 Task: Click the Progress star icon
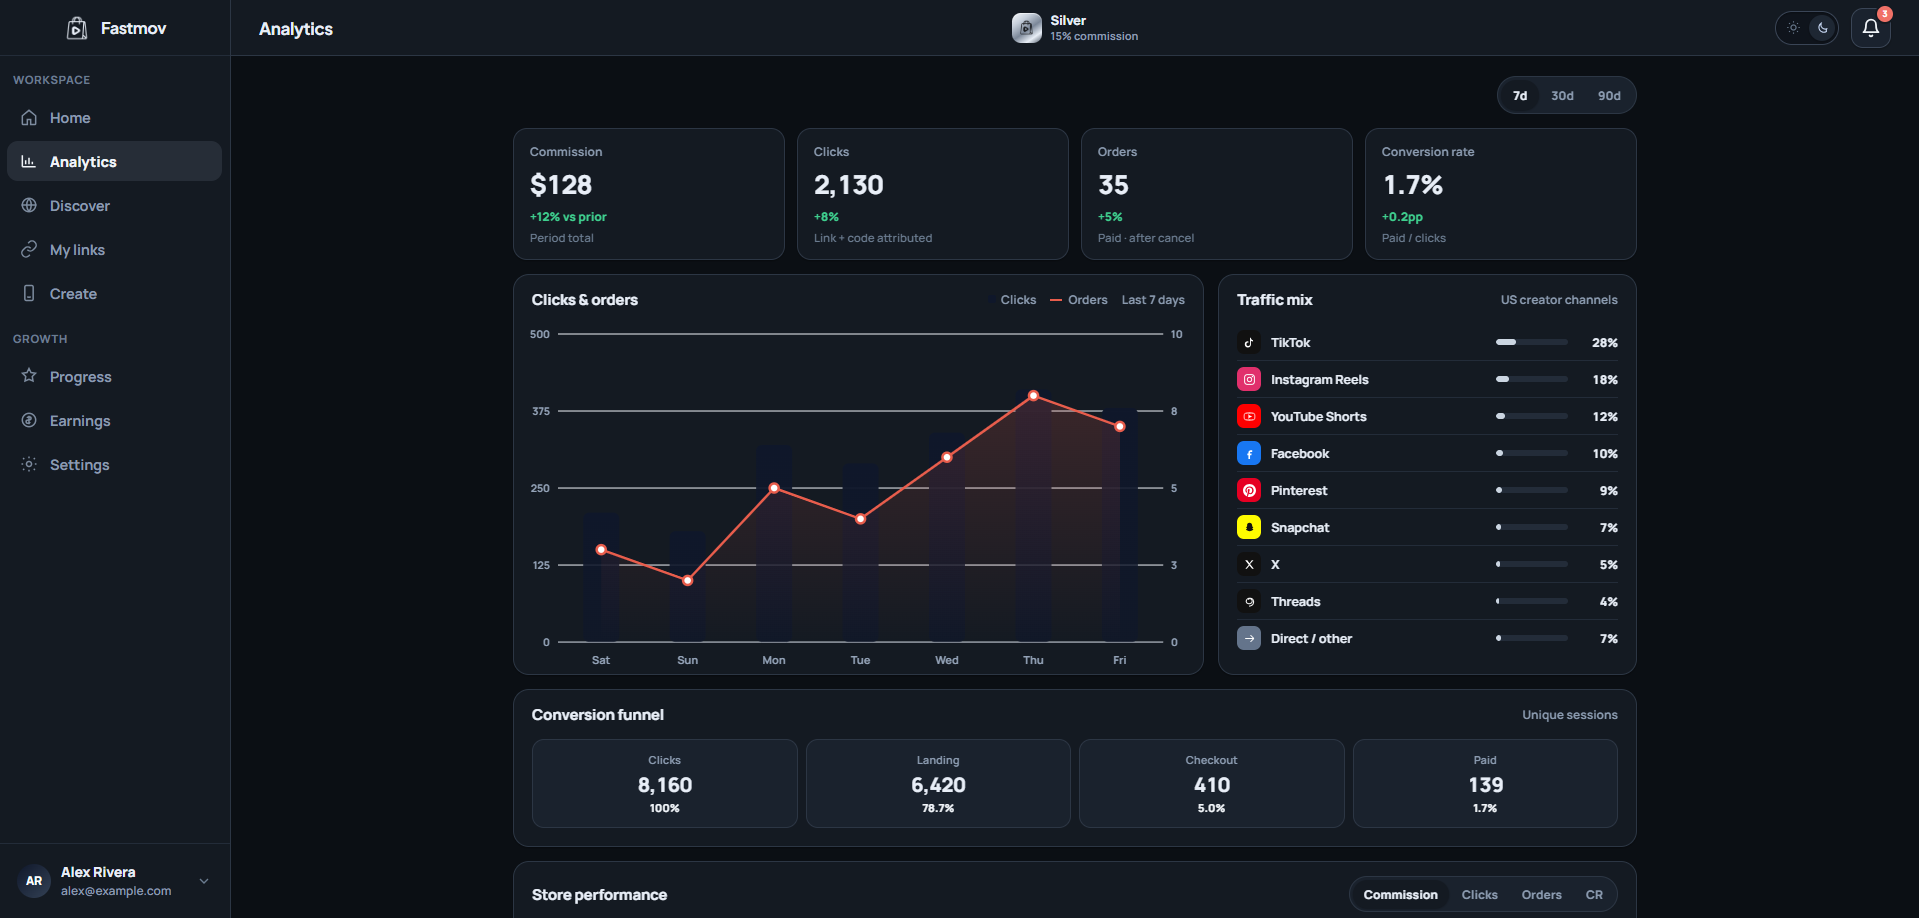click(29, 376)
